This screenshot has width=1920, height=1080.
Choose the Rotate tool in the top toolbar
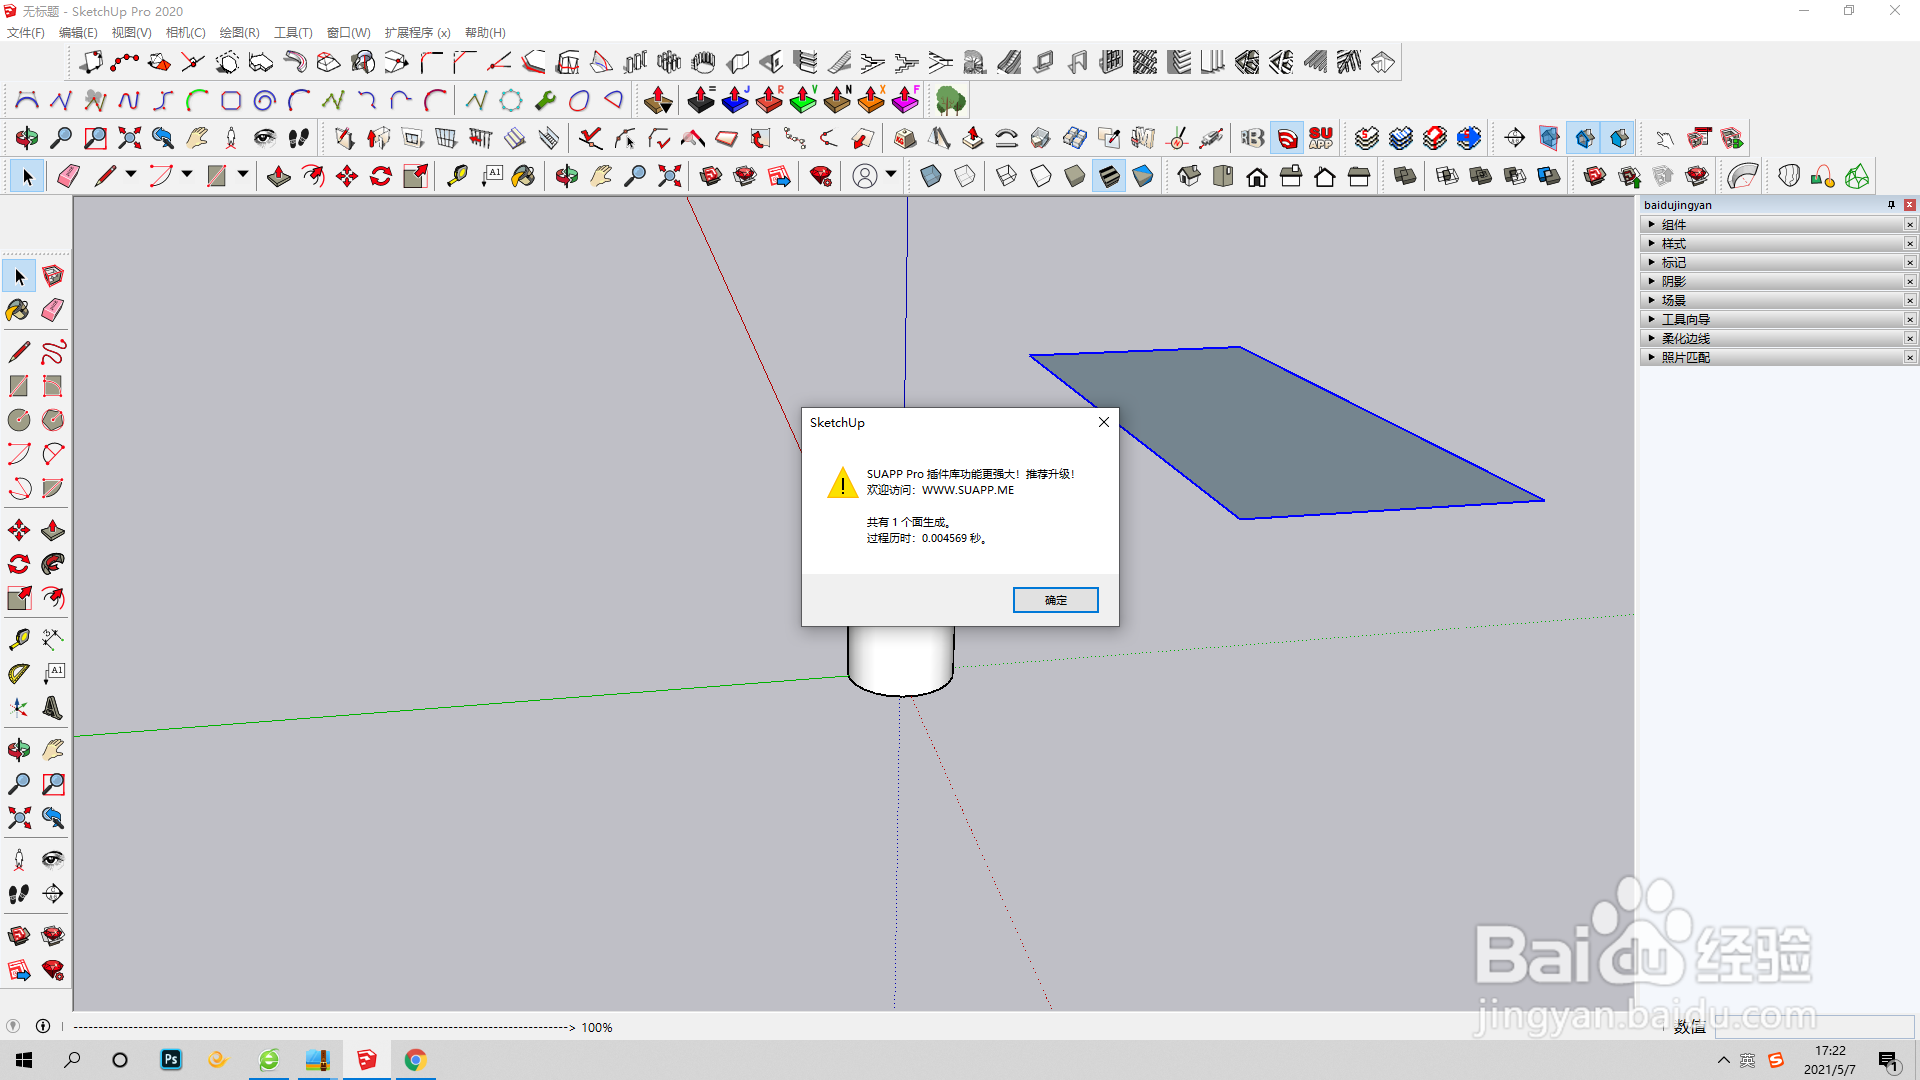tap(381, 177)
